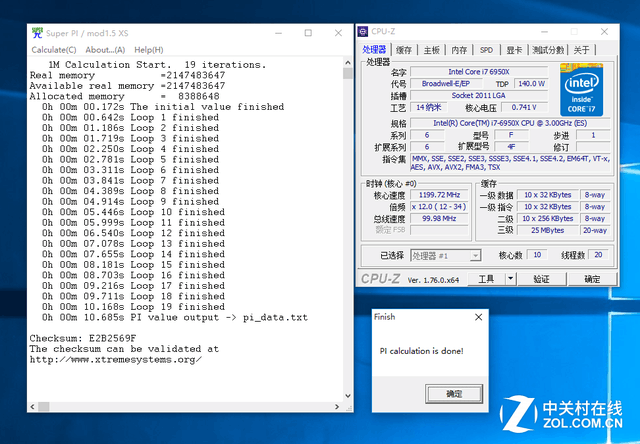640x444 pixels.
Task: Click the stepping value 1 field
Action: click(593, 135)
